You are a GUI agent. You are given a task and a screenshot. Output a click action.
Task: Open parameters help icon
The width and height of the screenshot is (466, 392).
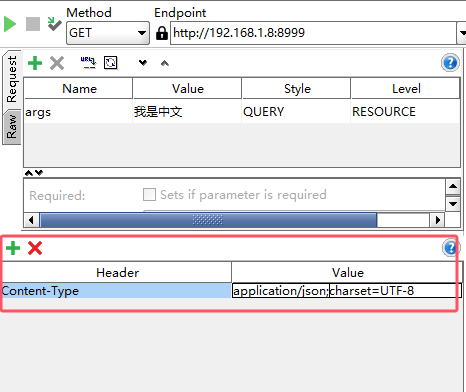[450, 63]
